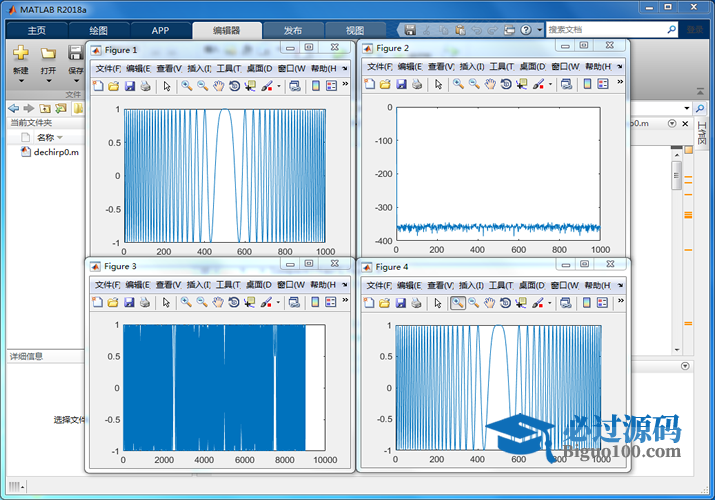Save figure icon in Figure 1 toolbar
Image resolution: width=715 pixels, height=500 pixels.
(130, 86)
